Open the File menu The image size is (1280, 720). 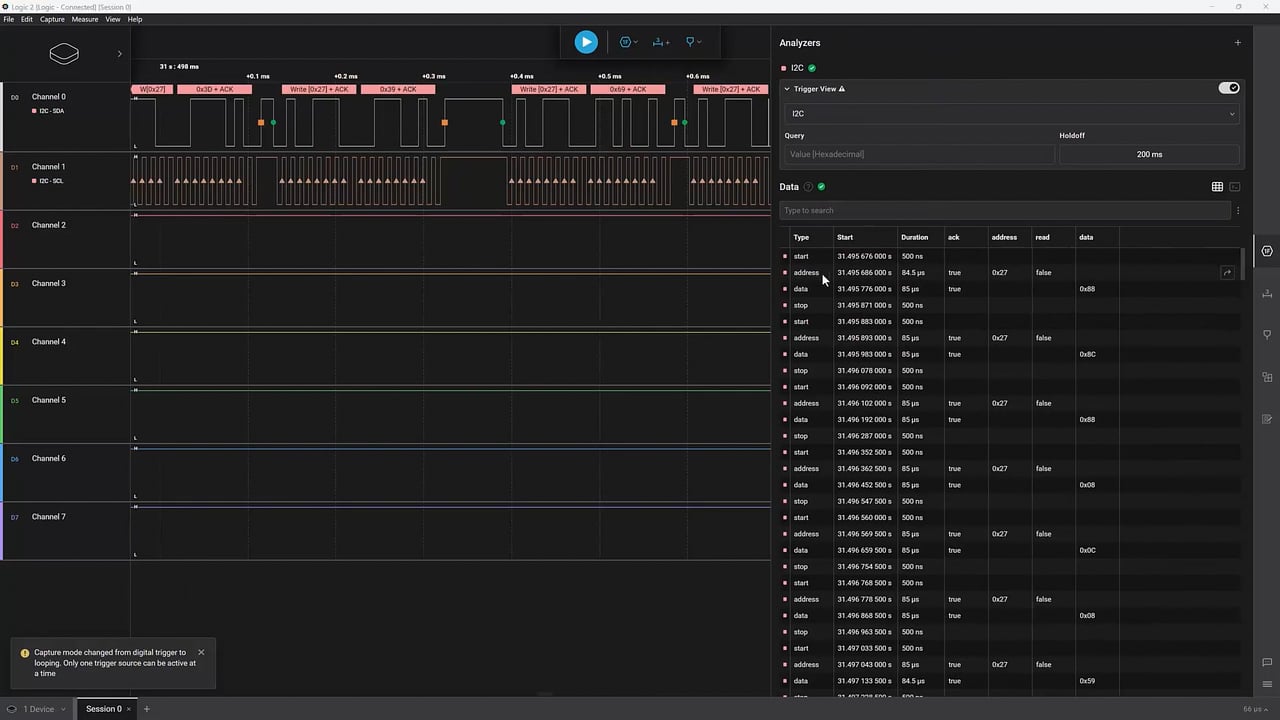(x=9, y=19)
